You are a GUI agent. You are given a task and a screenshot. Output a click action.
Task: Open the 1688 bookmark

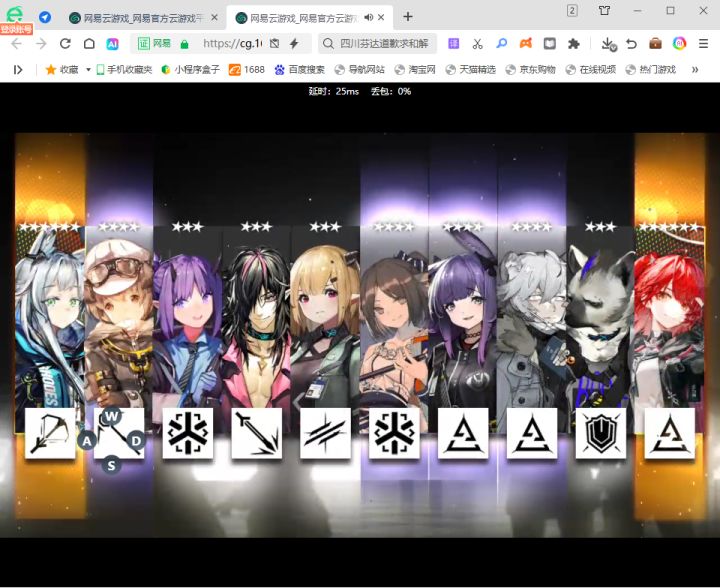pyautogui.click(x=247, y=70)
